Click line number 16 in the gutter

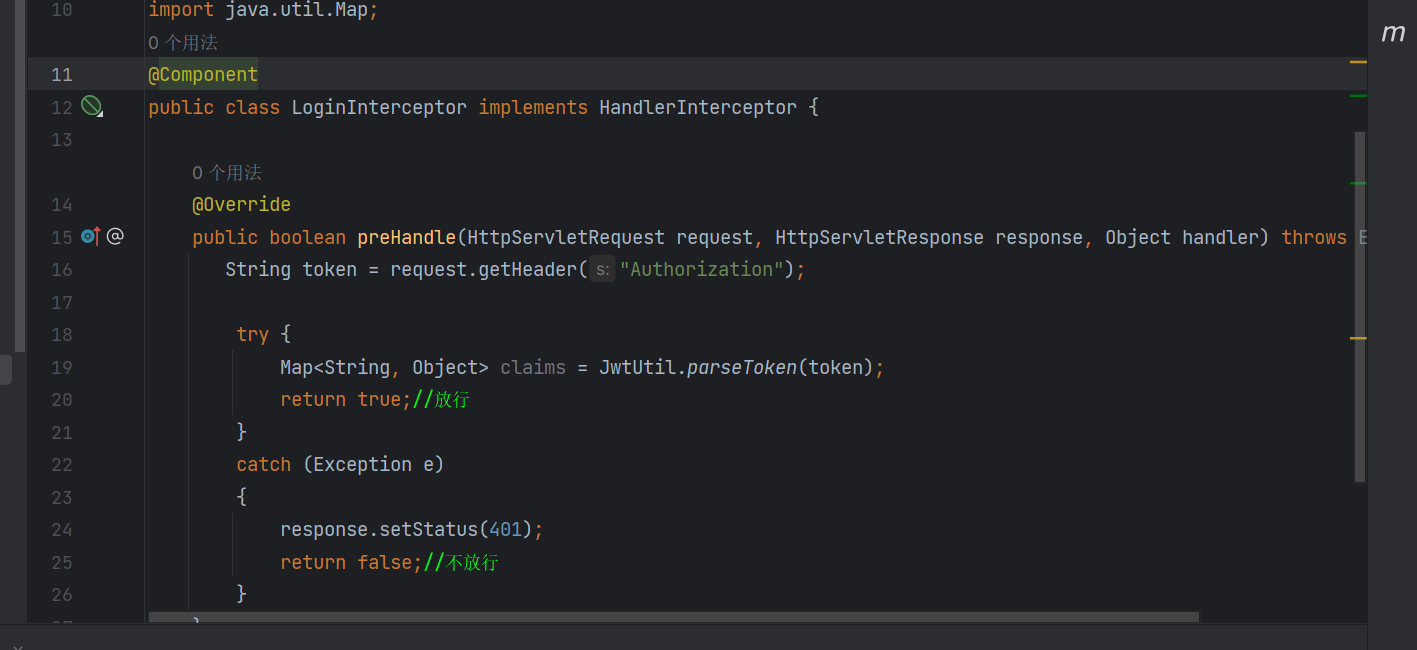click(61, 269)
